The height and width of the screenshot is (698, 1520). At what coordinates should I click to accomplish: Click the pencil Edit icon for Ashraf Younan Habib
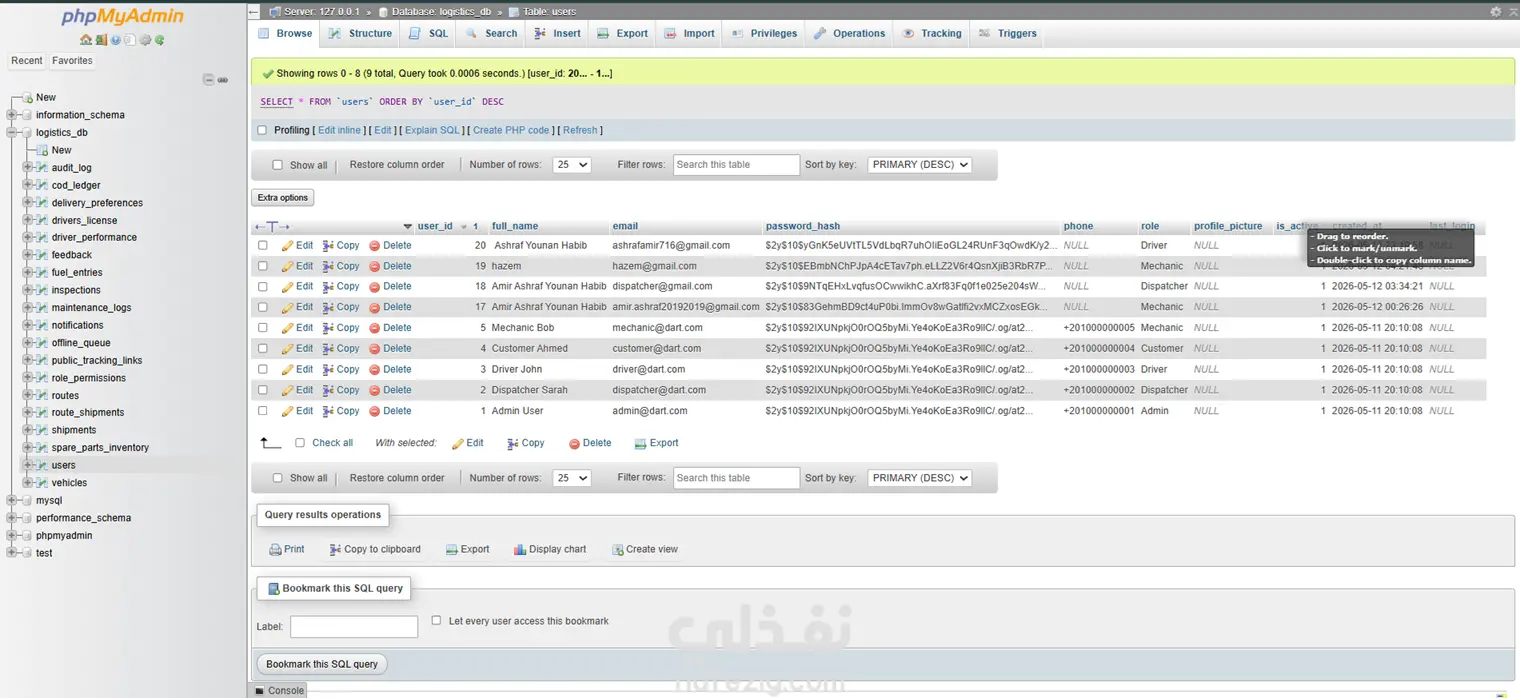(287, 246)
